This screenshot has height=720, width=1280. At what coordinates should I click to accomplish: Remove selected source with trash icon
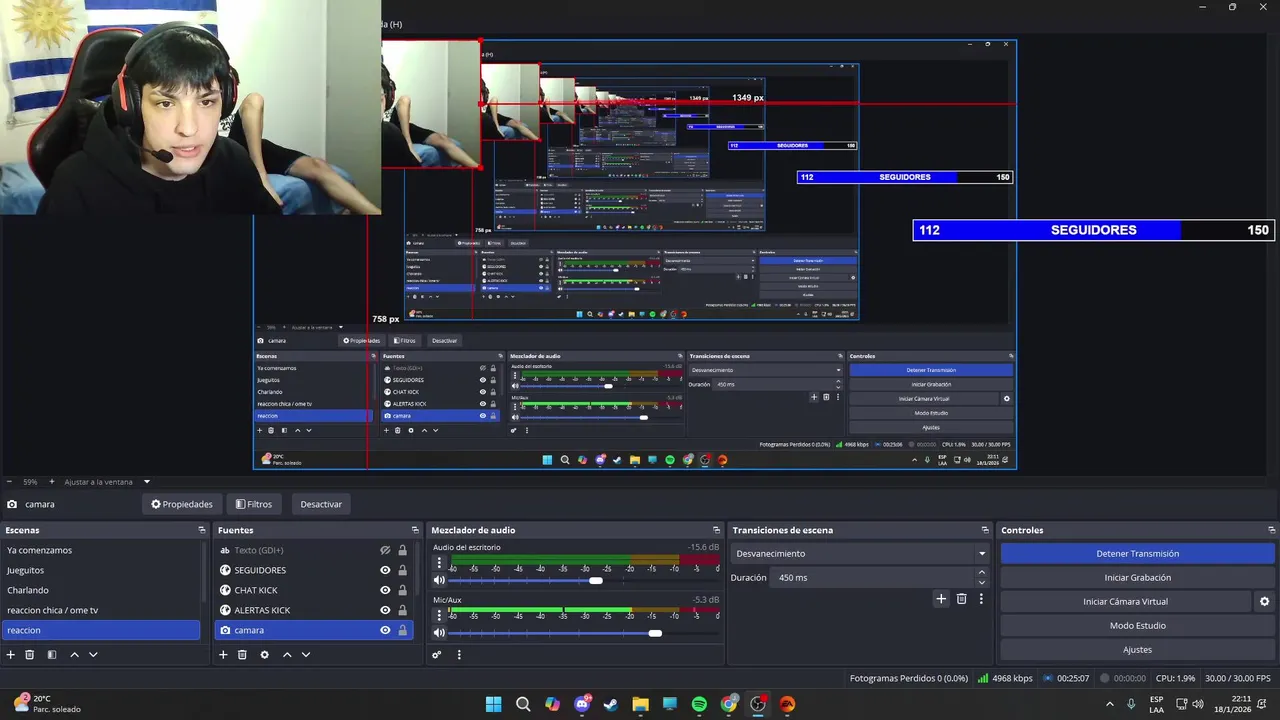(242, 655)
